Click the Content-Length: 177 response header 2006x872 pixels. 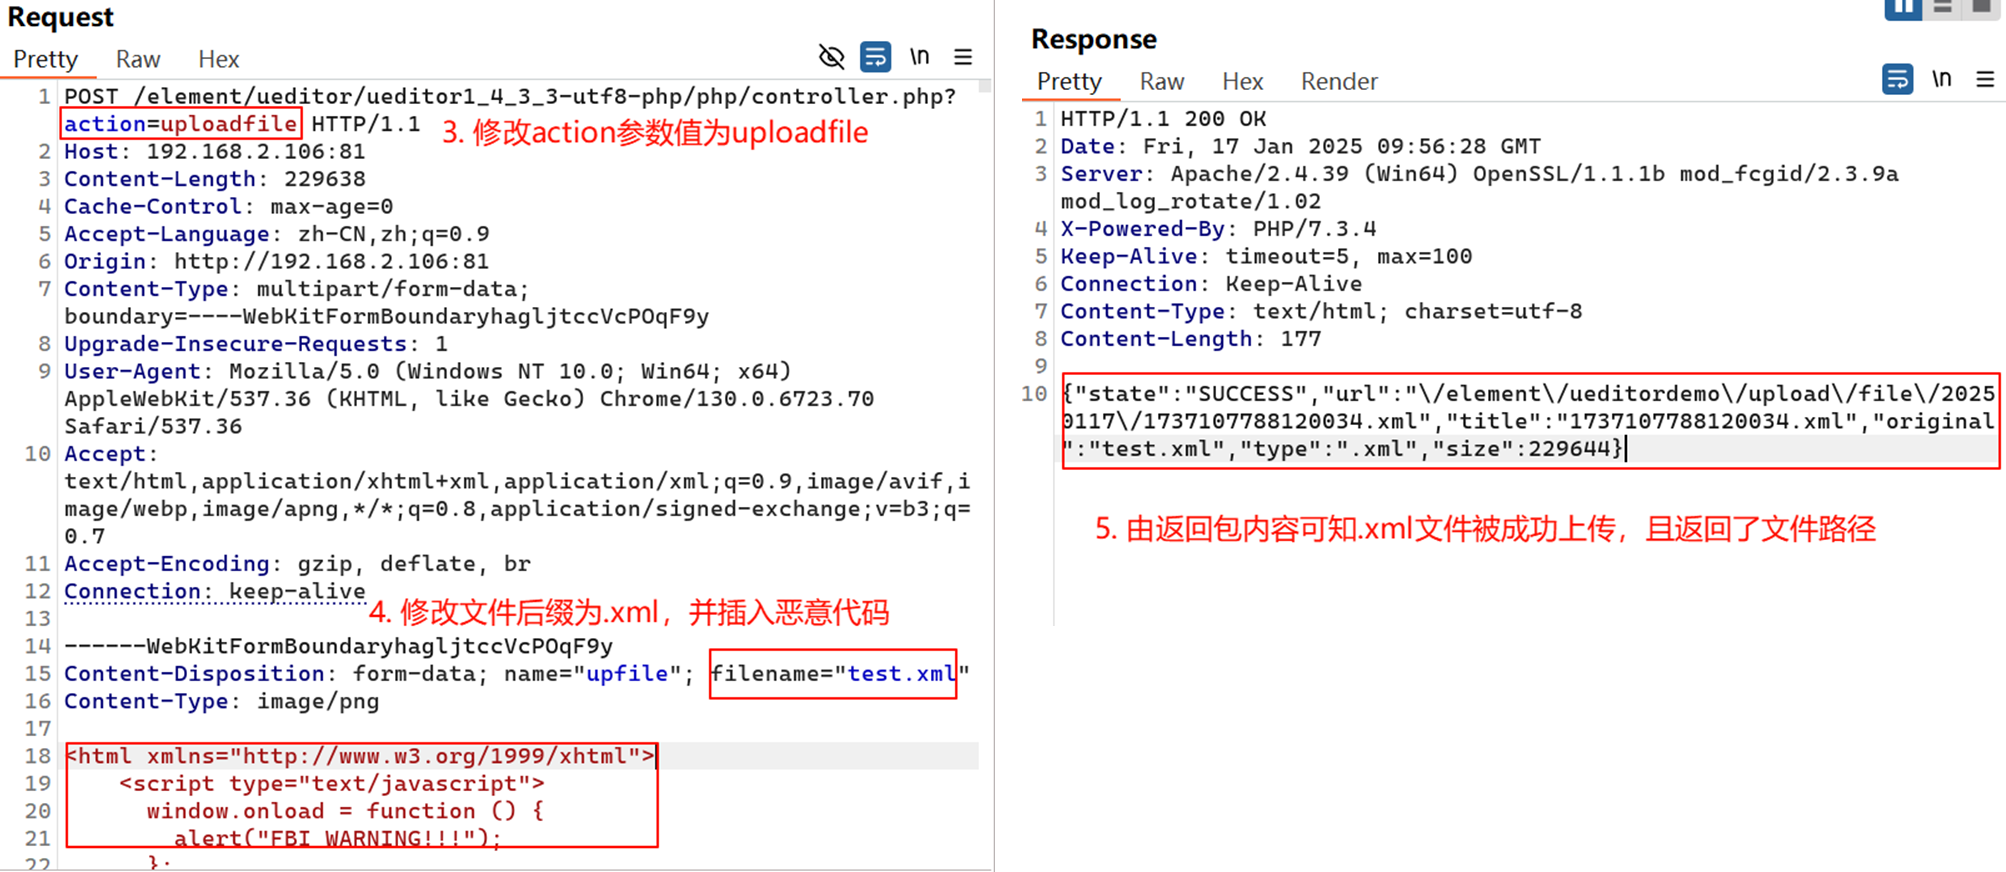[1191, 339]
